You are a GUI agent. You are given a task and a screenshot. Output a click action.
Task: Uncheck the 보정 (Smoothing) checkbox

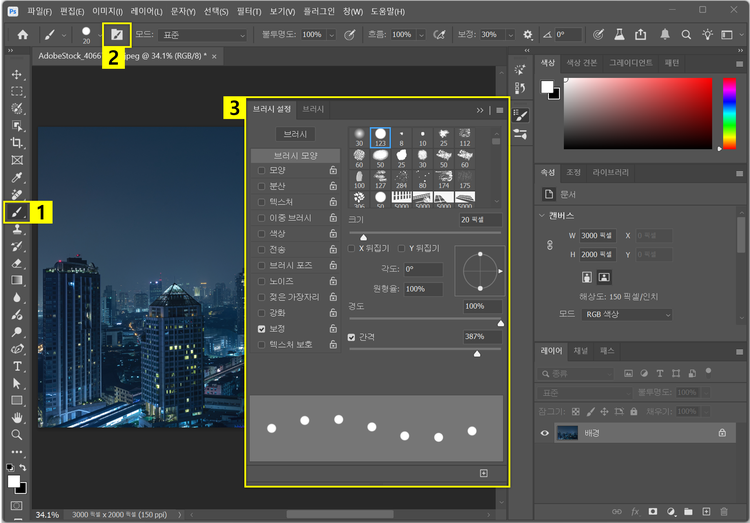262,328
